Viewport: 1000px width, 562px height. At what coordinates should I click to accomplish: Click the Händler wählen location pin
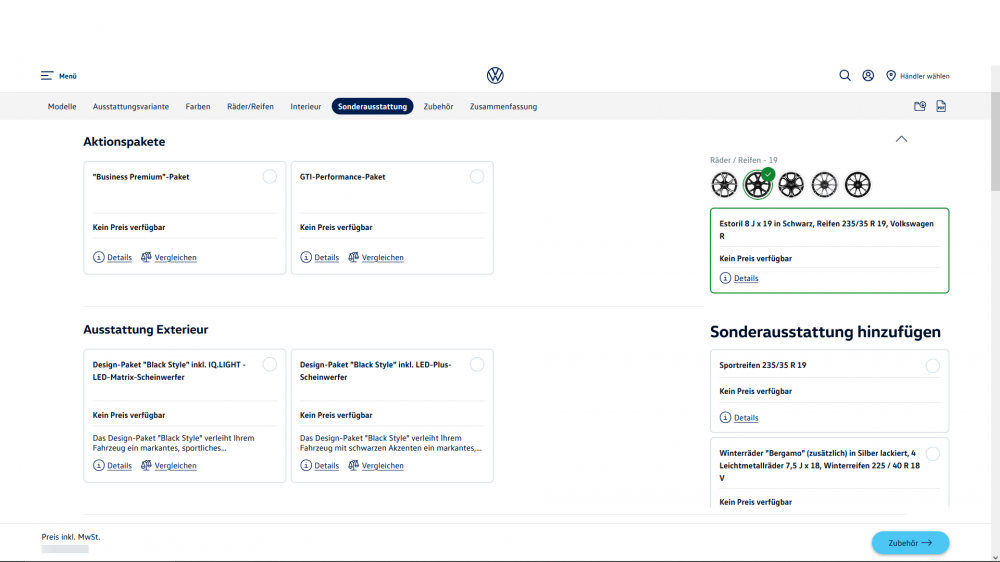click(x=891, y=75)
